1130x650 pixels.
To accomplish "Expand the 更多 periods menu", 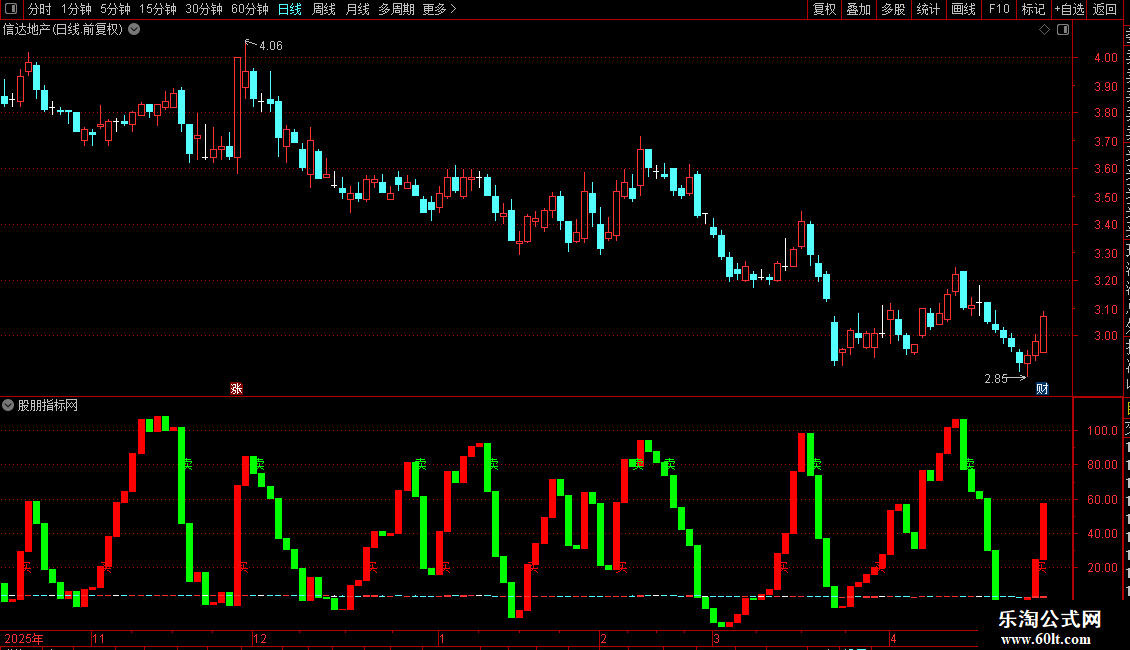I will pos(440,9).
